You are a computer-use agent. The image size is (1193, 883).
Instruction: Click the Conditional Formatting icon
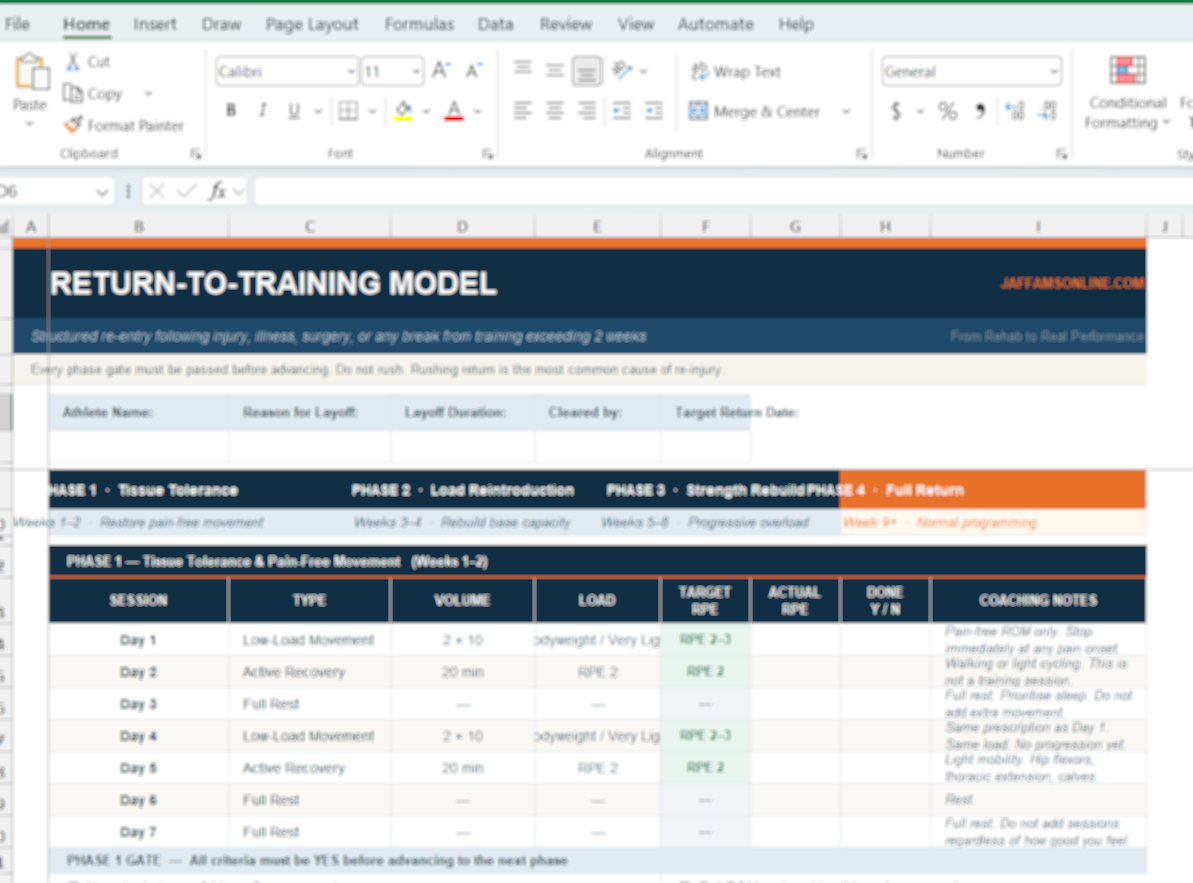(1127, 71)
